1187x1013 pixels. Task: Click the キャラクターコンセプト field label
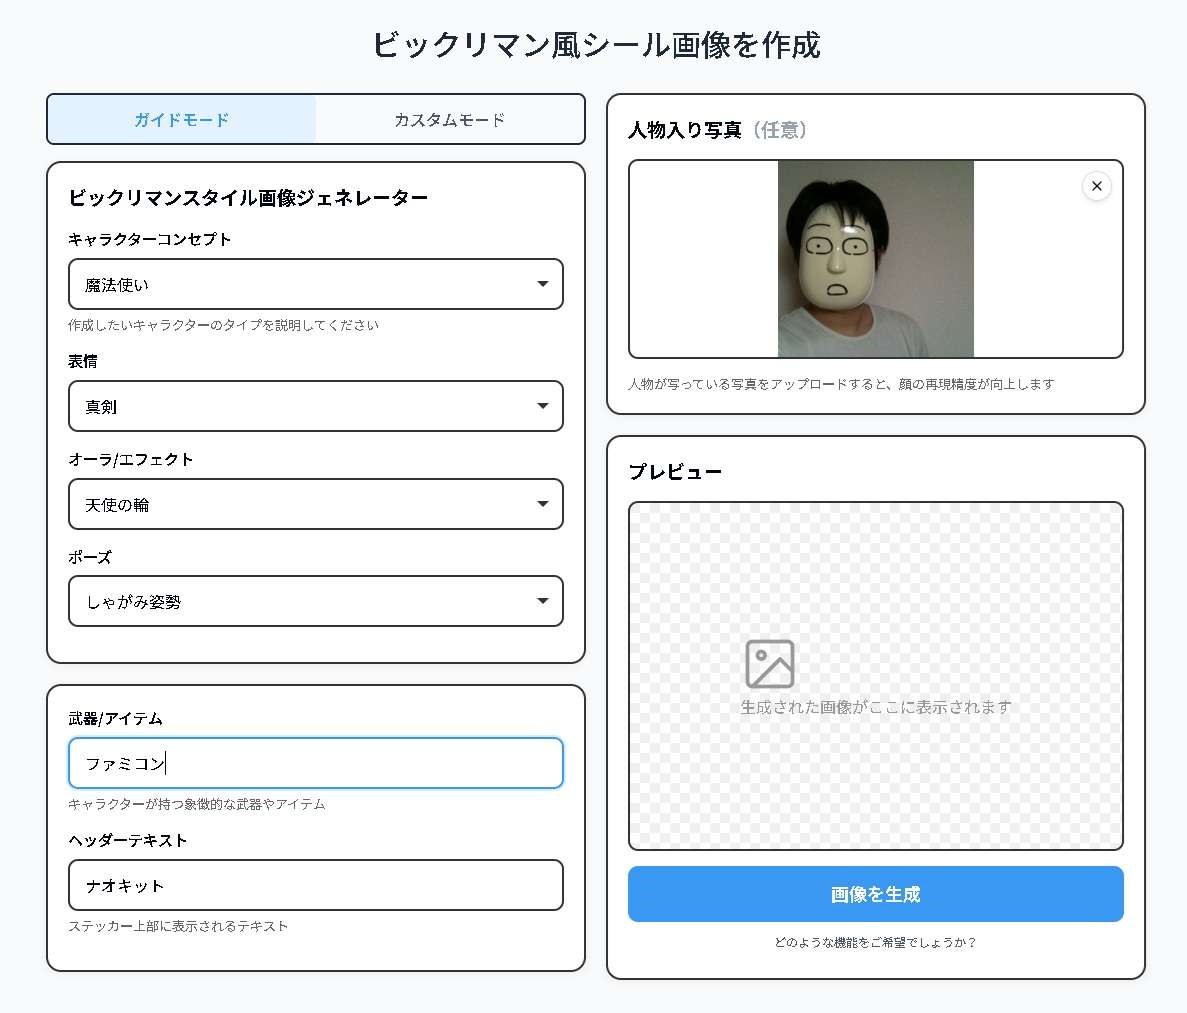pos(150,239)
